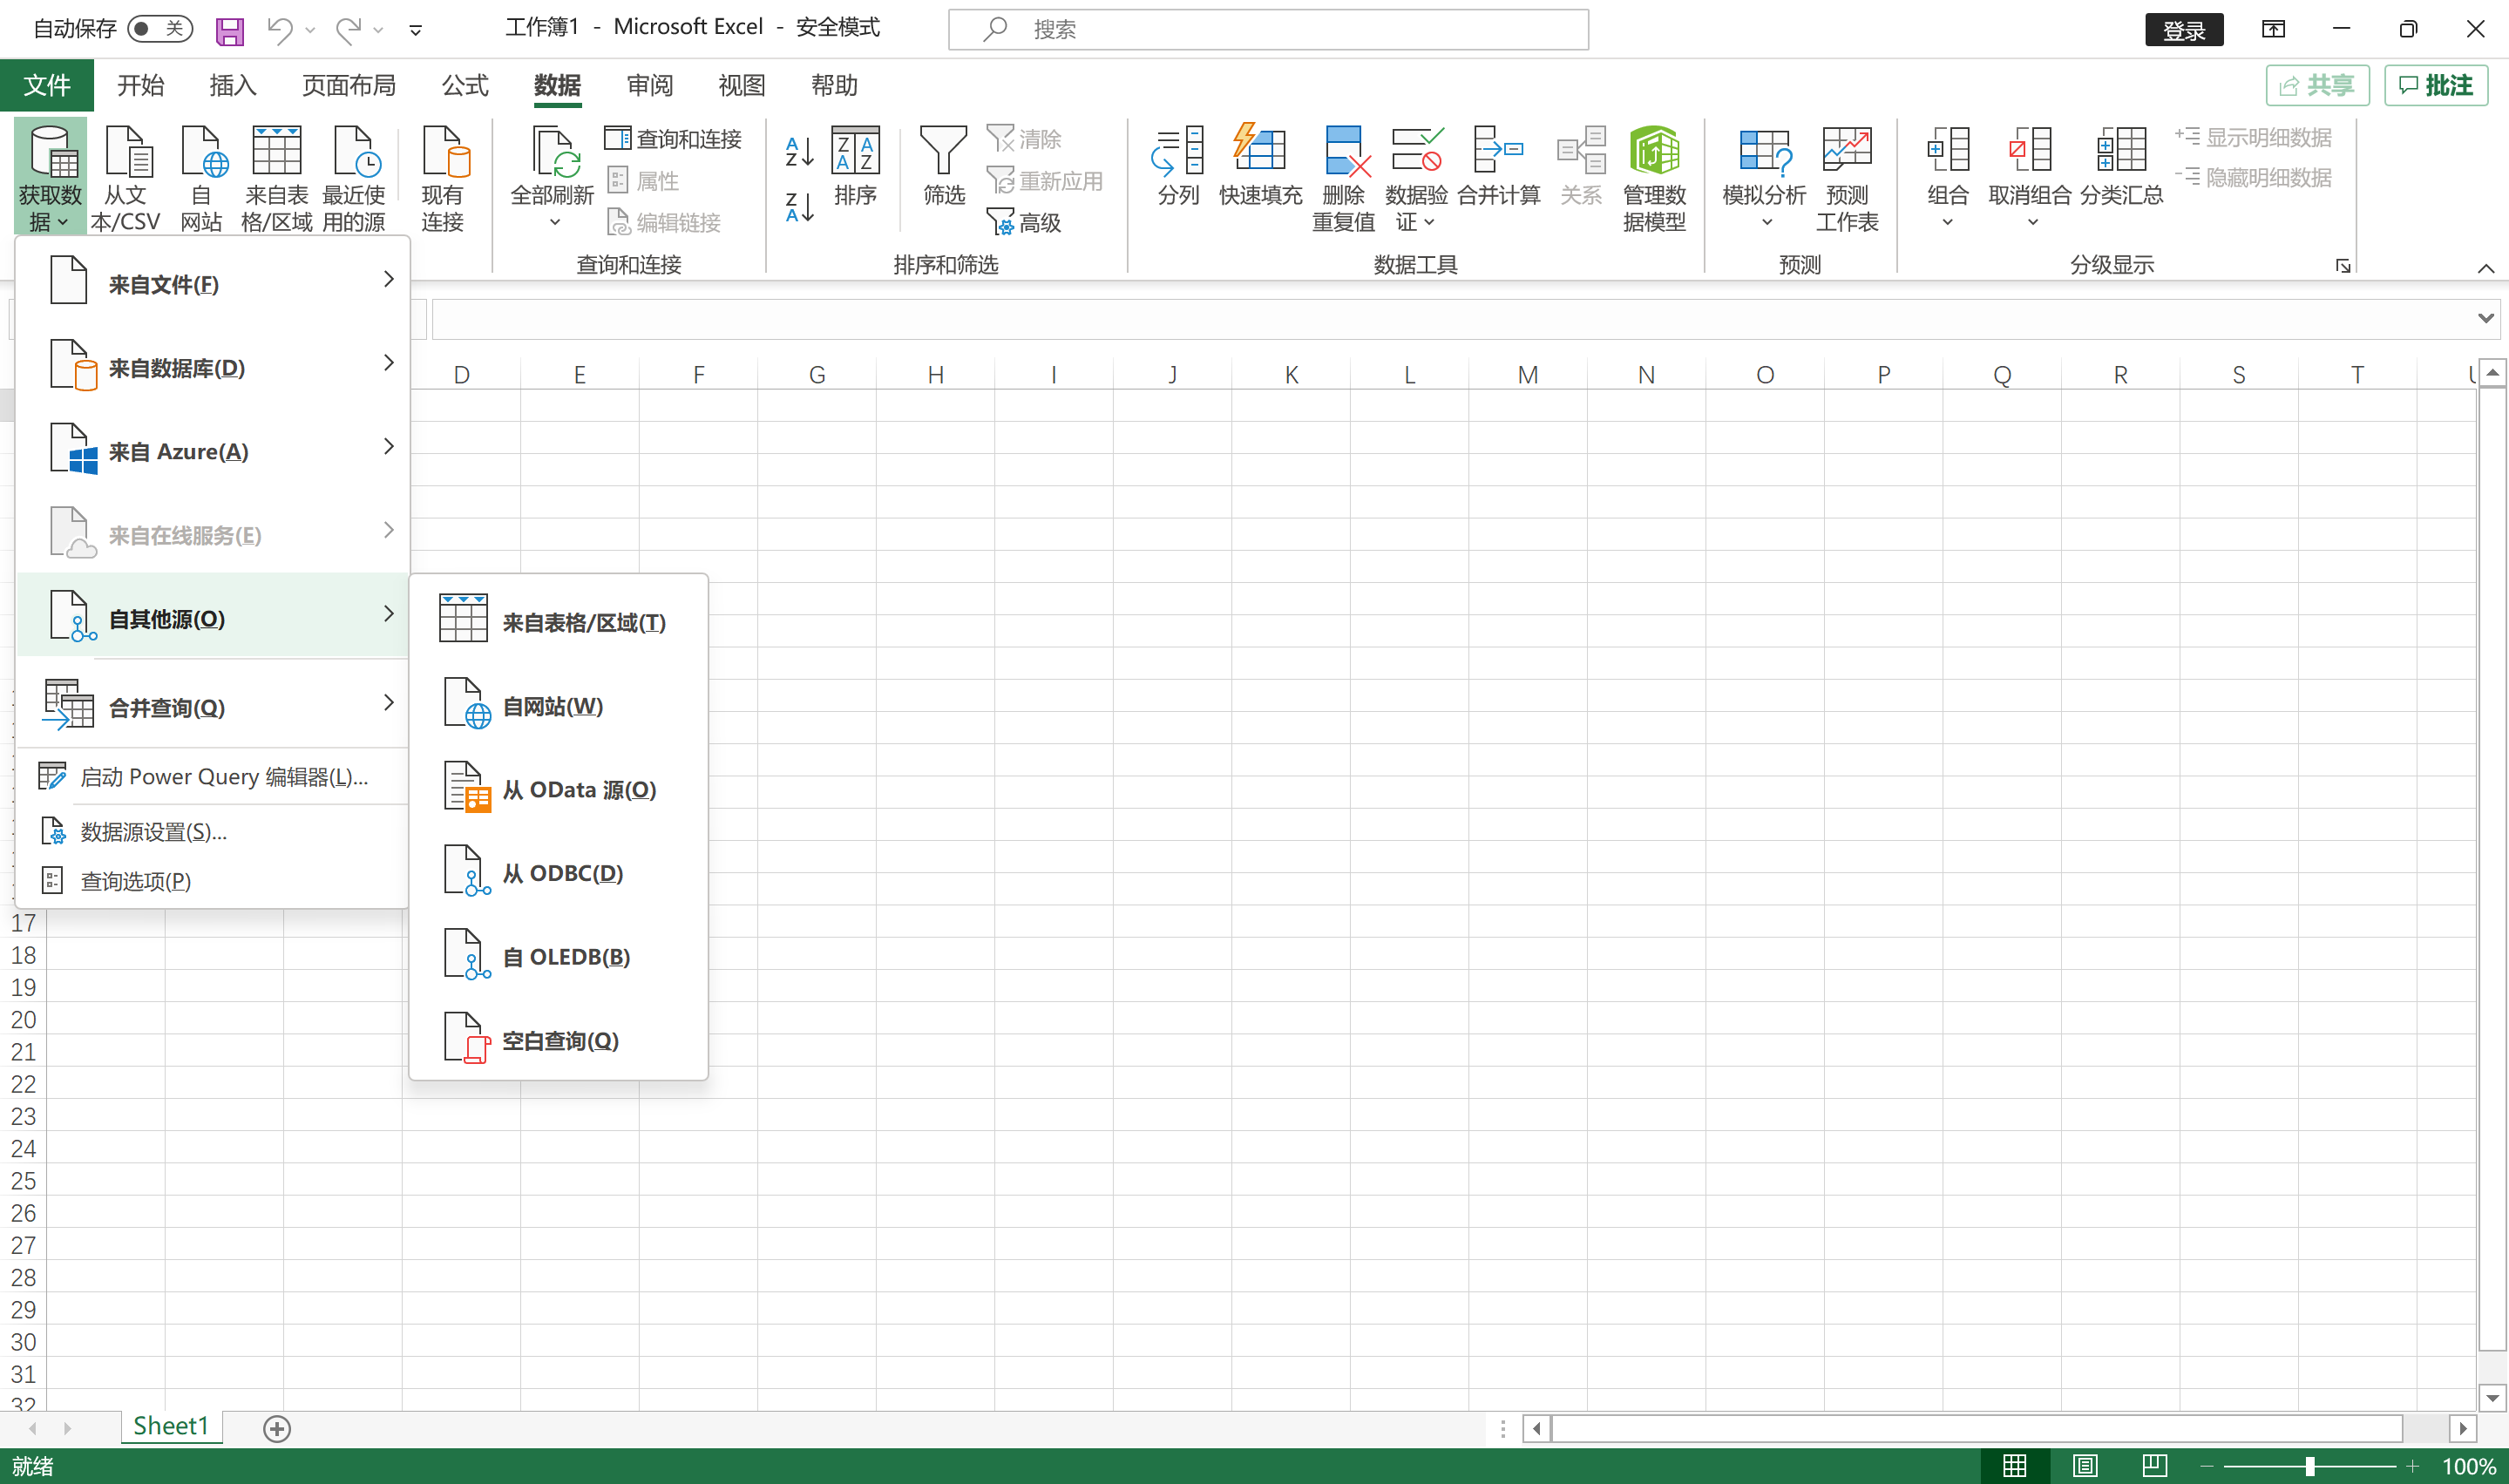
Task: Click the zoom slider handle in status bar
Action: [x=2309, y=1466]
